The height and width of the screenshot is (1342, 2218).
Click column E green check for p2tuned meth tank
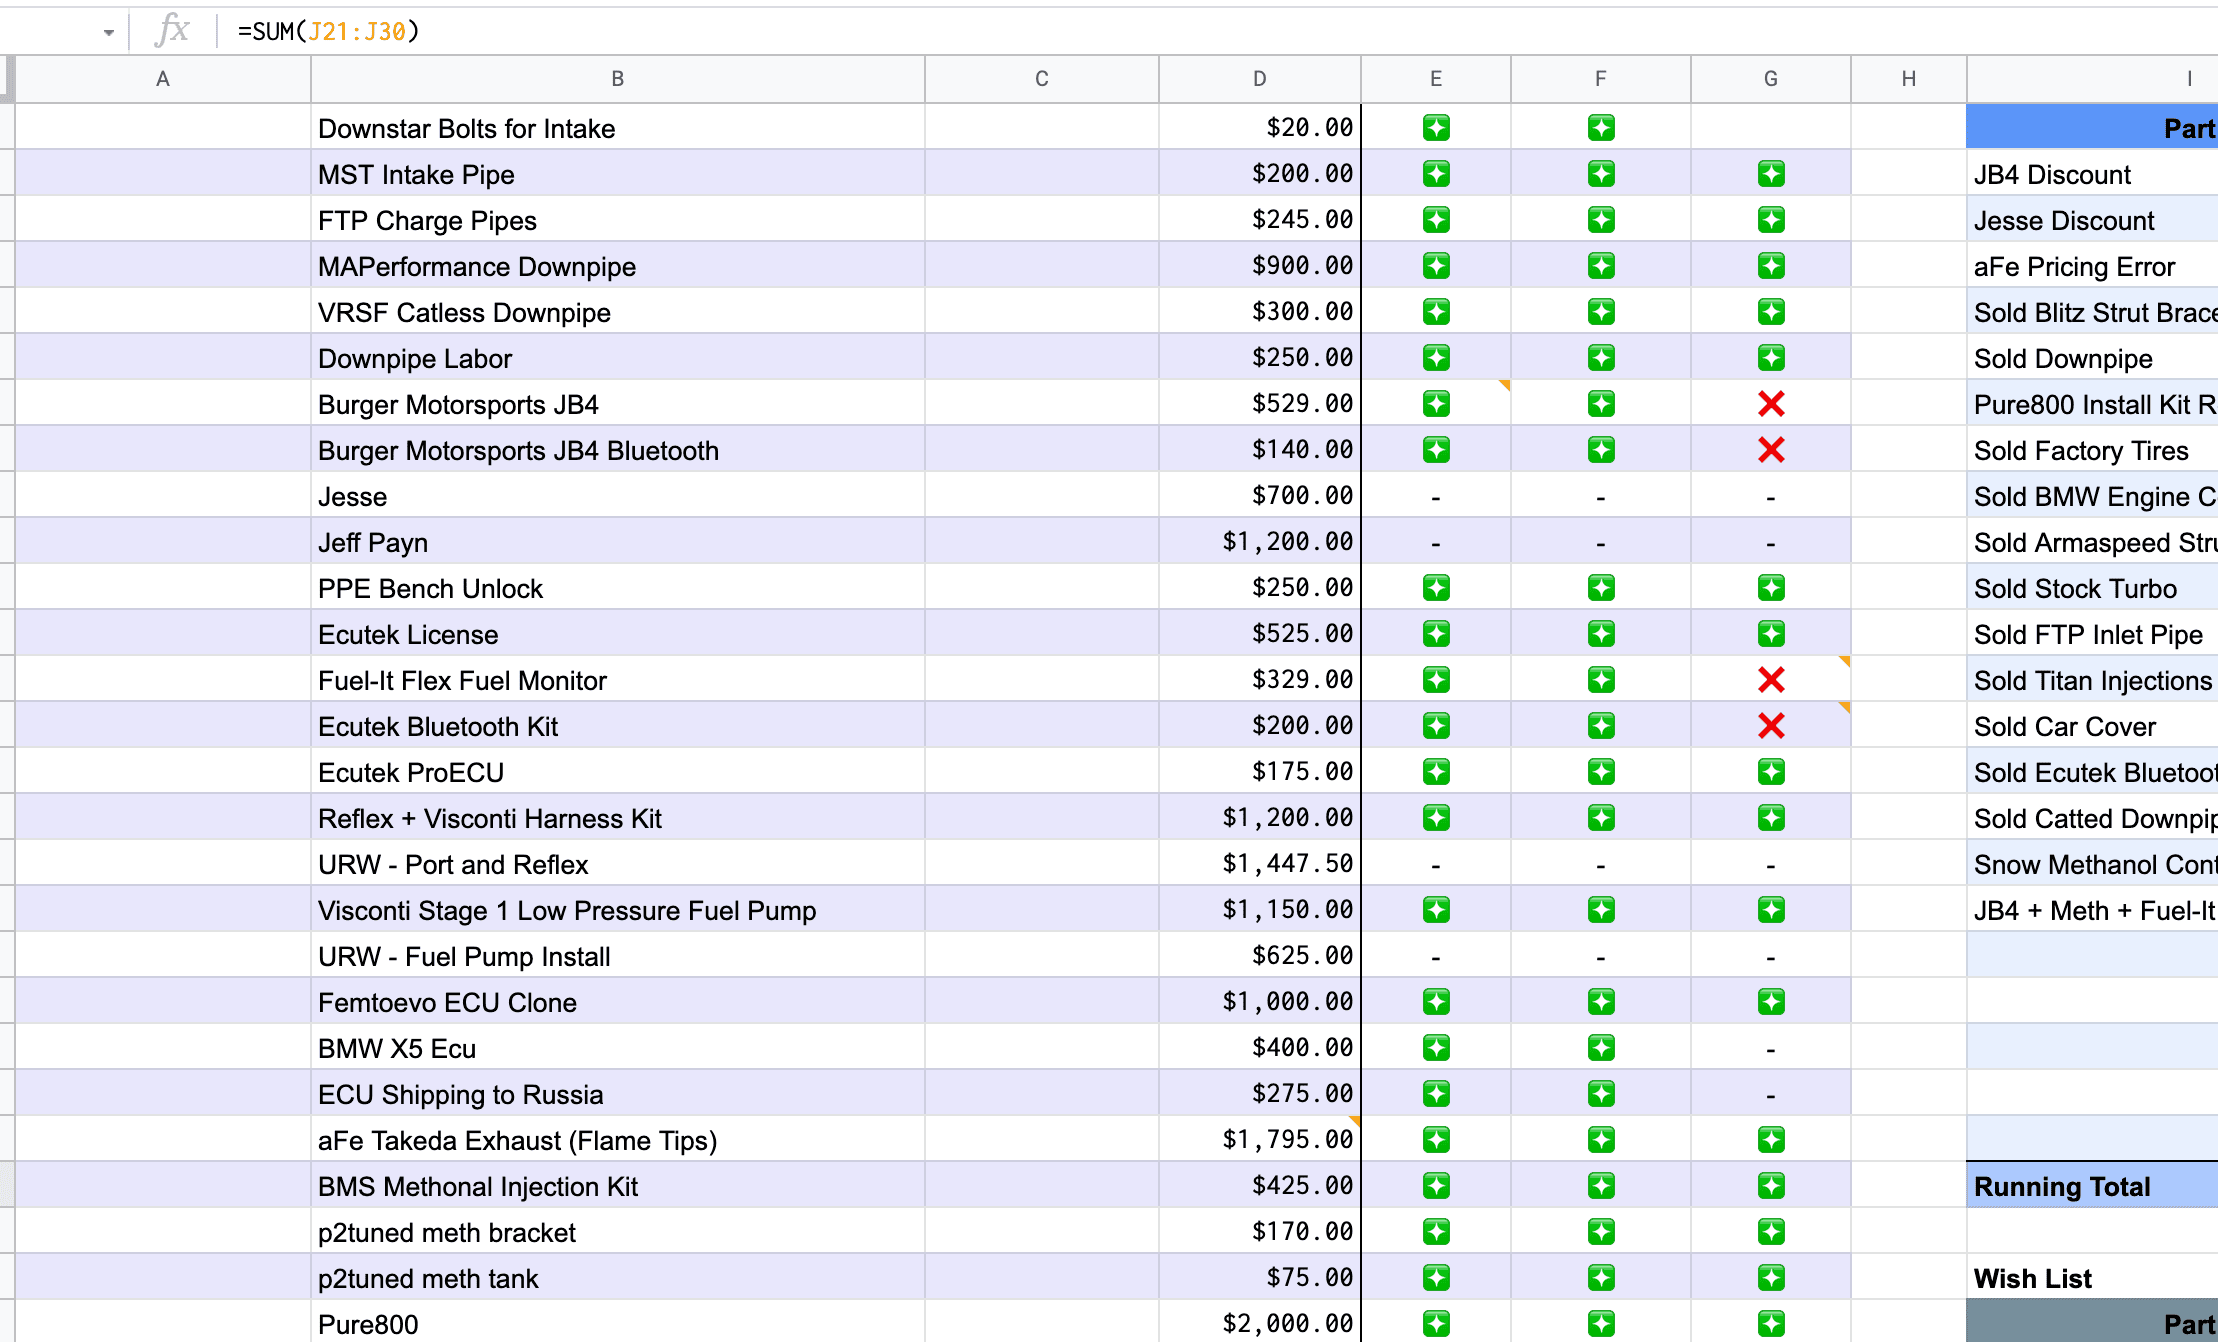[x=1436, y=1278]
